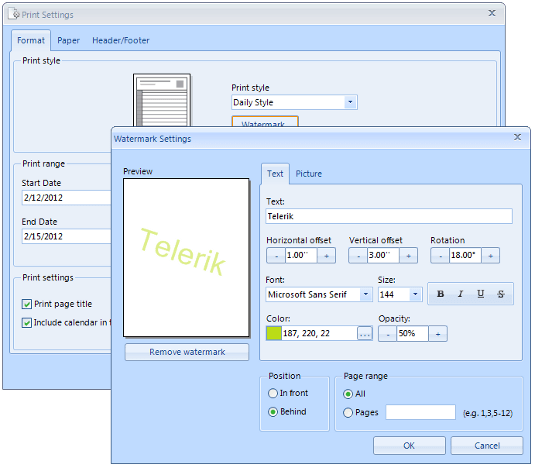
Task: Increase the Horizontal offset value
Action: coord(326,255)
